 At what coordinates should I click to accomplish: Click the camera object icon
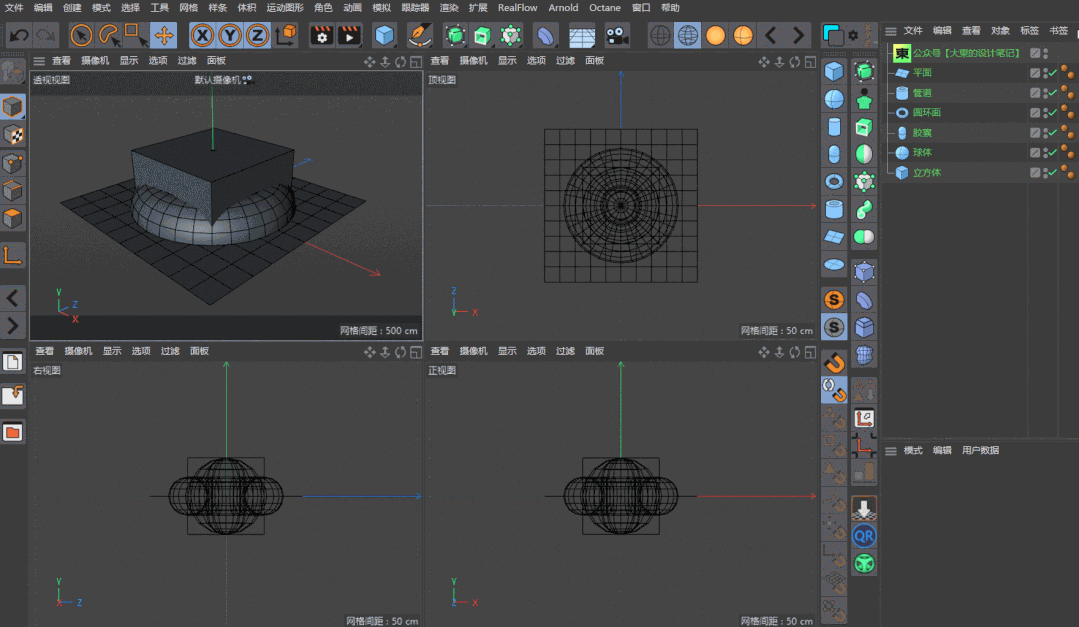617,36
